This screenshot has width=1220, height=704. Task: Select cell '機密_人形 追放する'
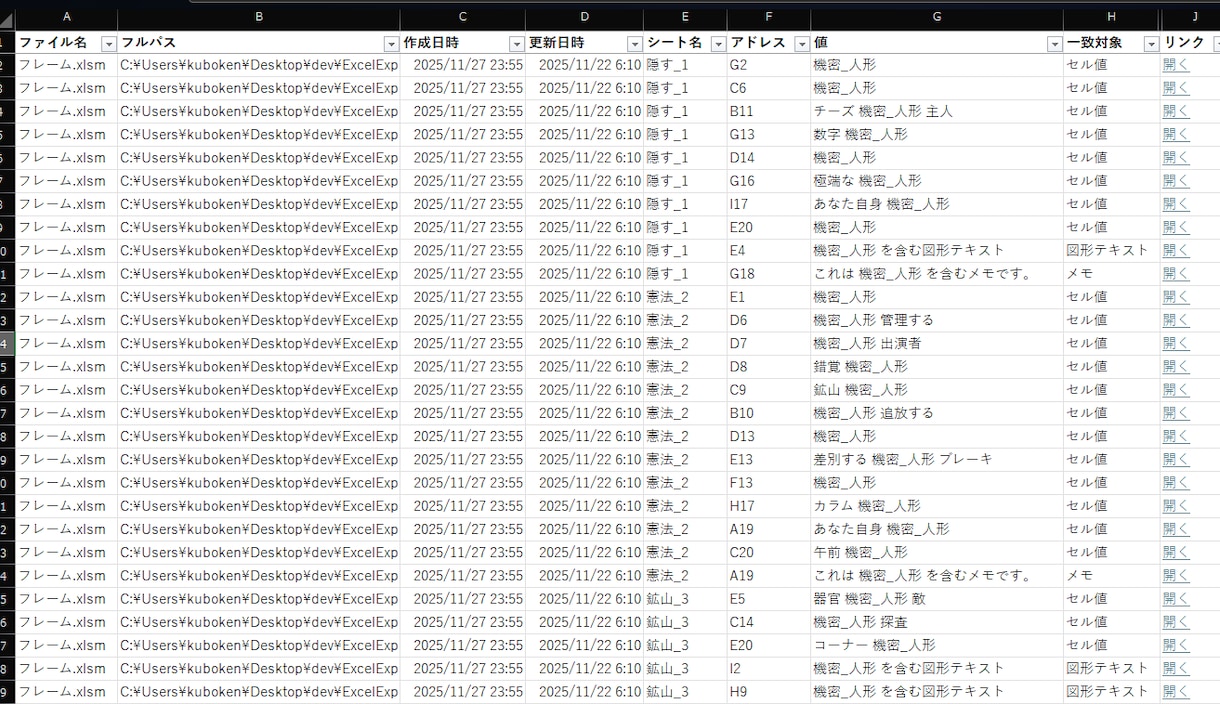tap(936, 413)
